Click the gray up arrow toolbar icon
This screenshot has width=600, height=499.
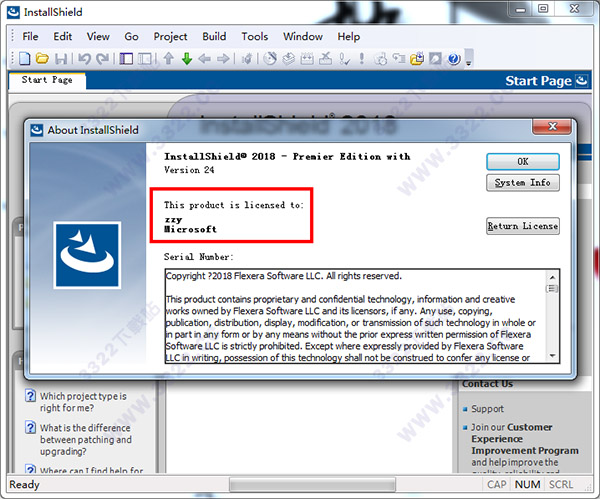click(x=168, y=59)
